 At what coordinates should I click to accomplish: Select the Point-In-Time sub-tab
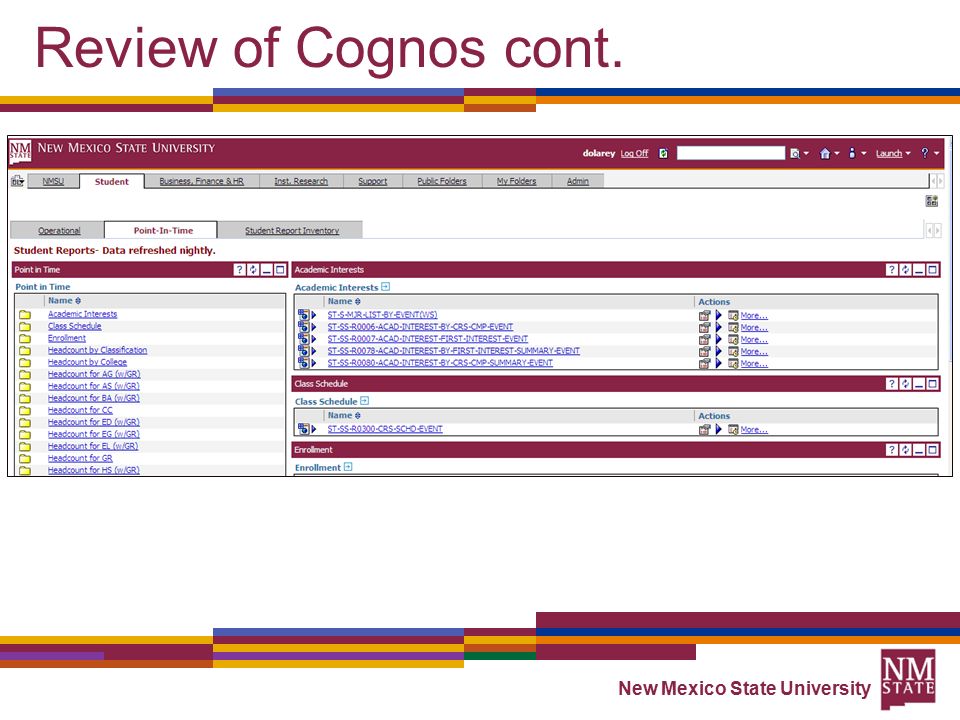[x=163, y=231]
